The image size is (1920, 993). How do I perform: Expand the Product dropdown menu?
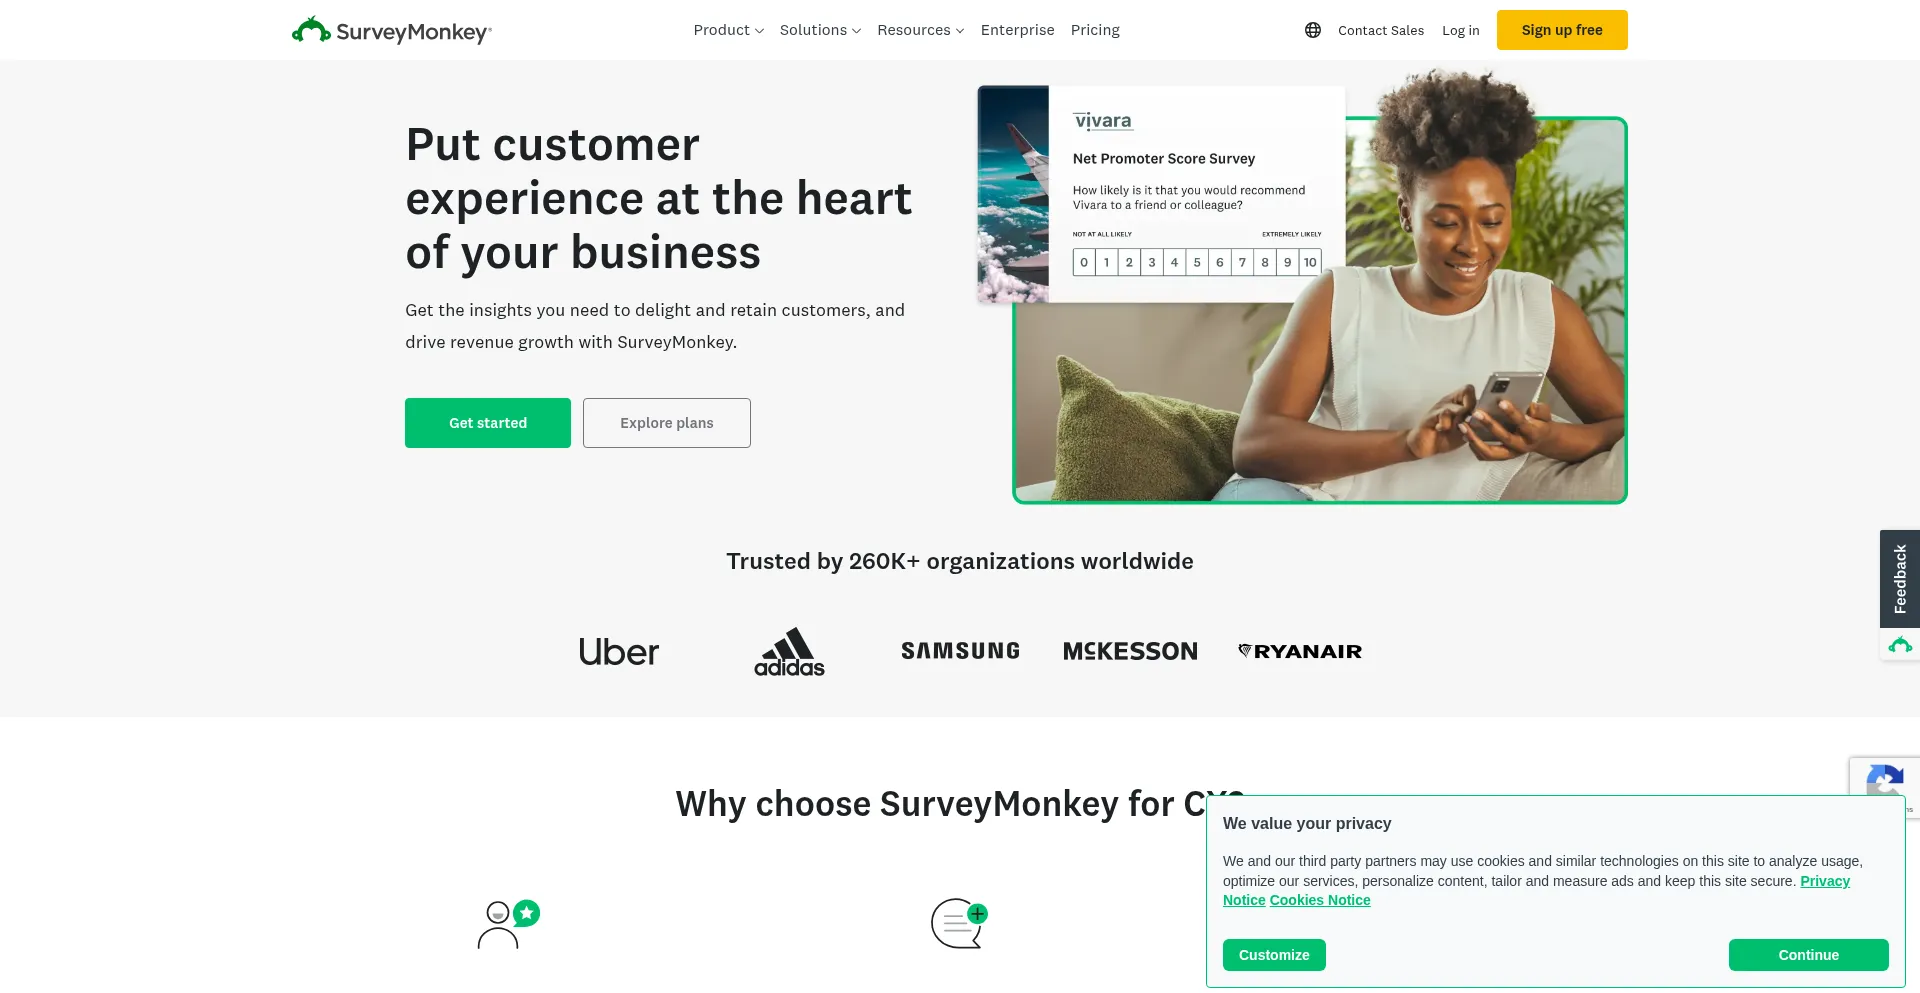pyautogui.click(x=728, y=30)
